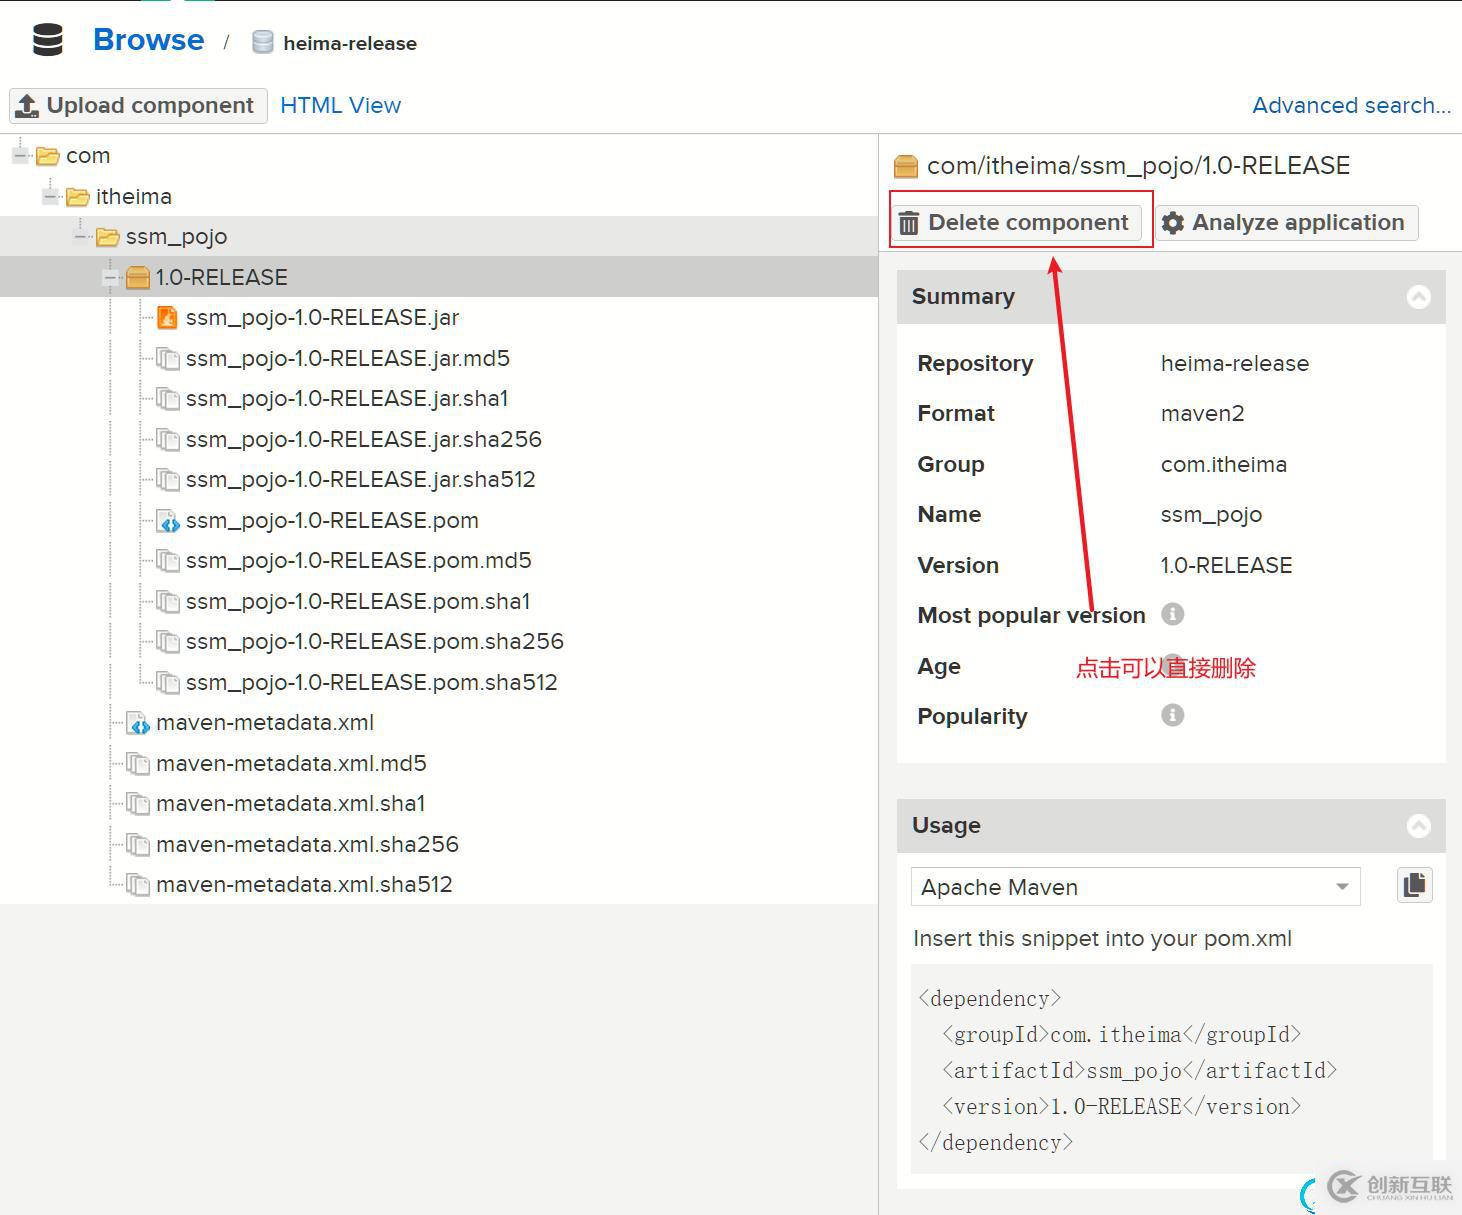Select maven-metadata.xml.sha256 in the tree
Screen dimensions: 1462x1215
click(x=307, y=845)
